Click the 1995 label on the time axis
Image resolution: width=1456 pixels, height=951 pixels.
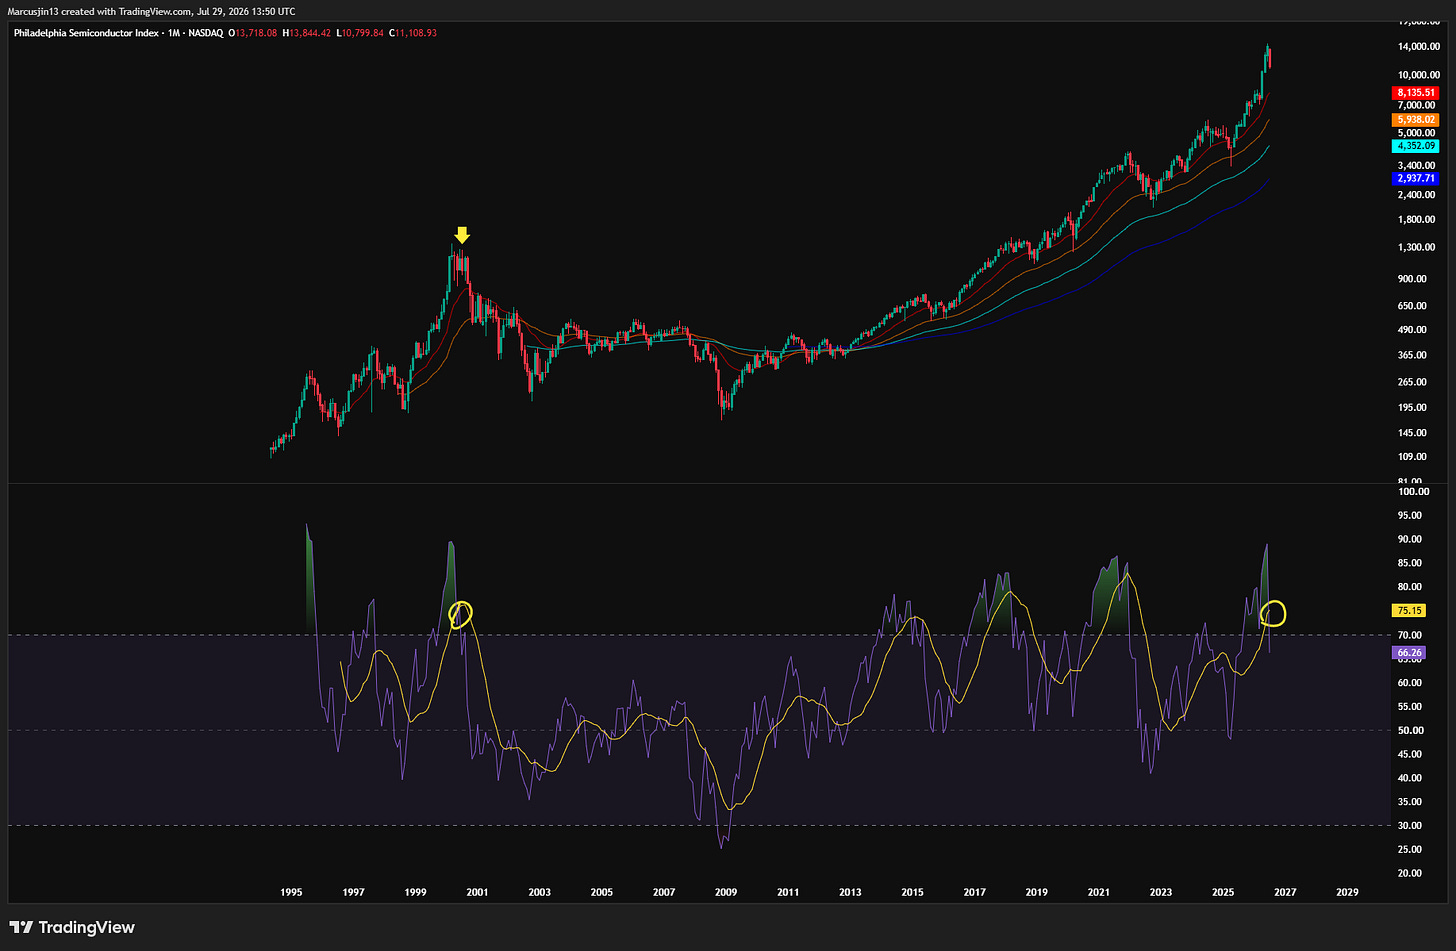(291, 892)
